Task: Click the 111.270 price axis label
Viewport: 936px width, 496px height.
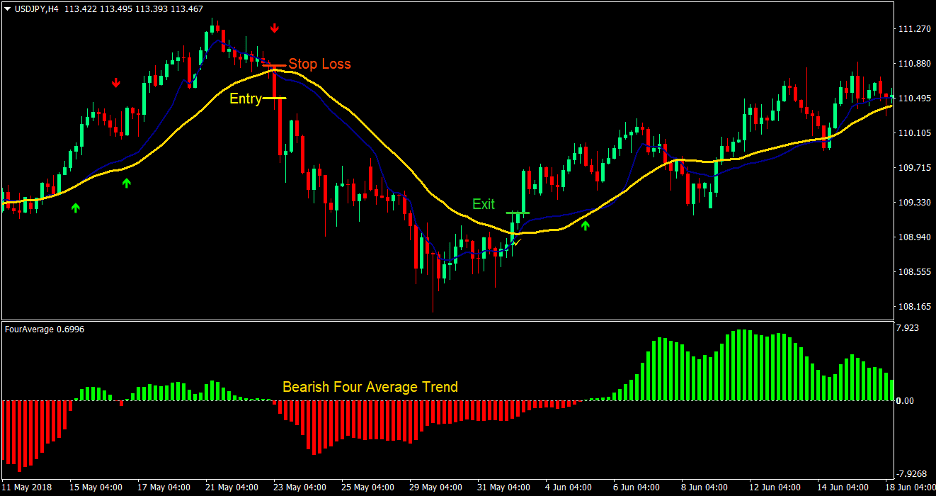Action: (913, 29)
